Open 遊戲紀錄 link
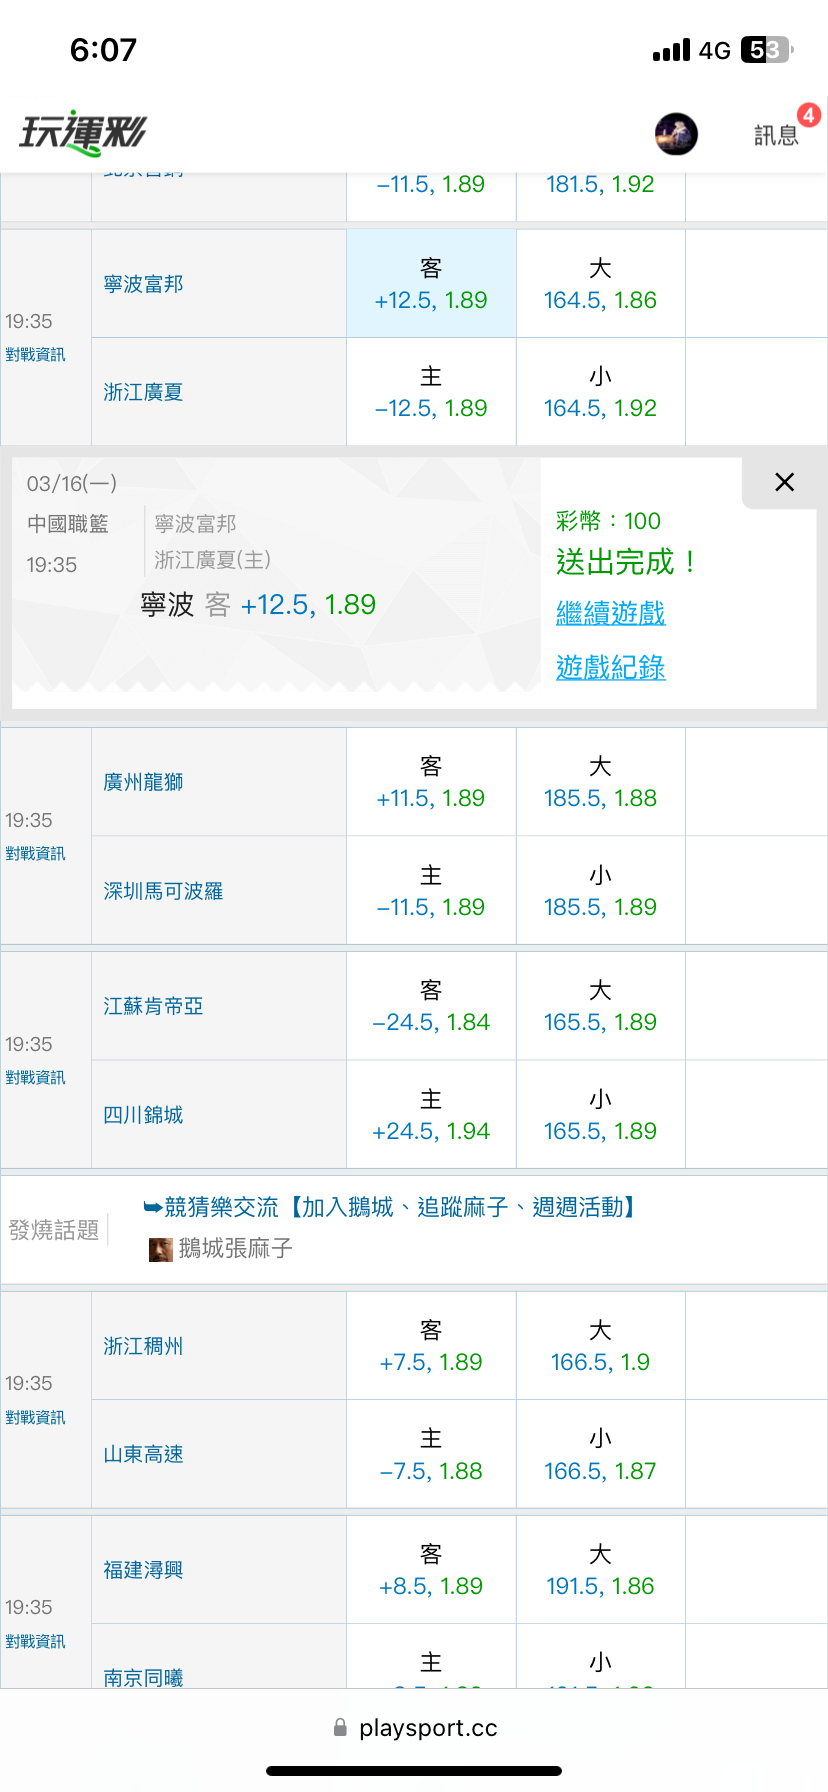Screen dimensions: 828x1792 pyautogui.click(x=610, y=667)
